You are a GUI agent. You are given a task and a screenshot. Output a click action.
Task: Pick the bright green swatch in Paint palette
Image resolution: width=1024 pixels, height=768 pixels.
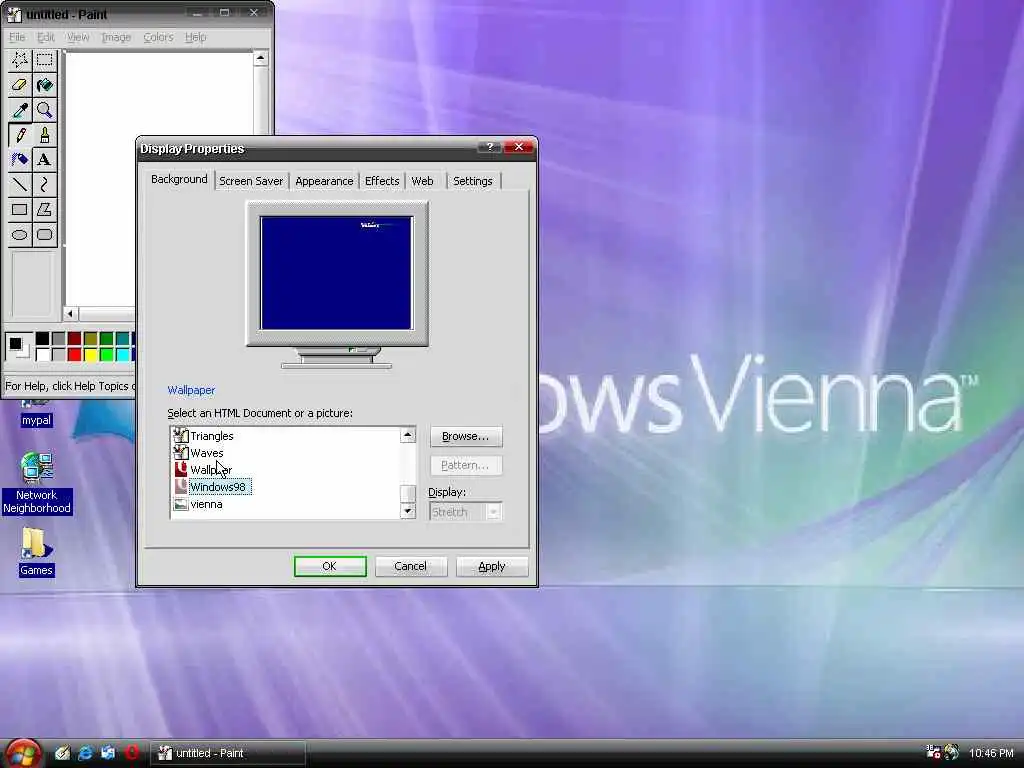[106, 355]
